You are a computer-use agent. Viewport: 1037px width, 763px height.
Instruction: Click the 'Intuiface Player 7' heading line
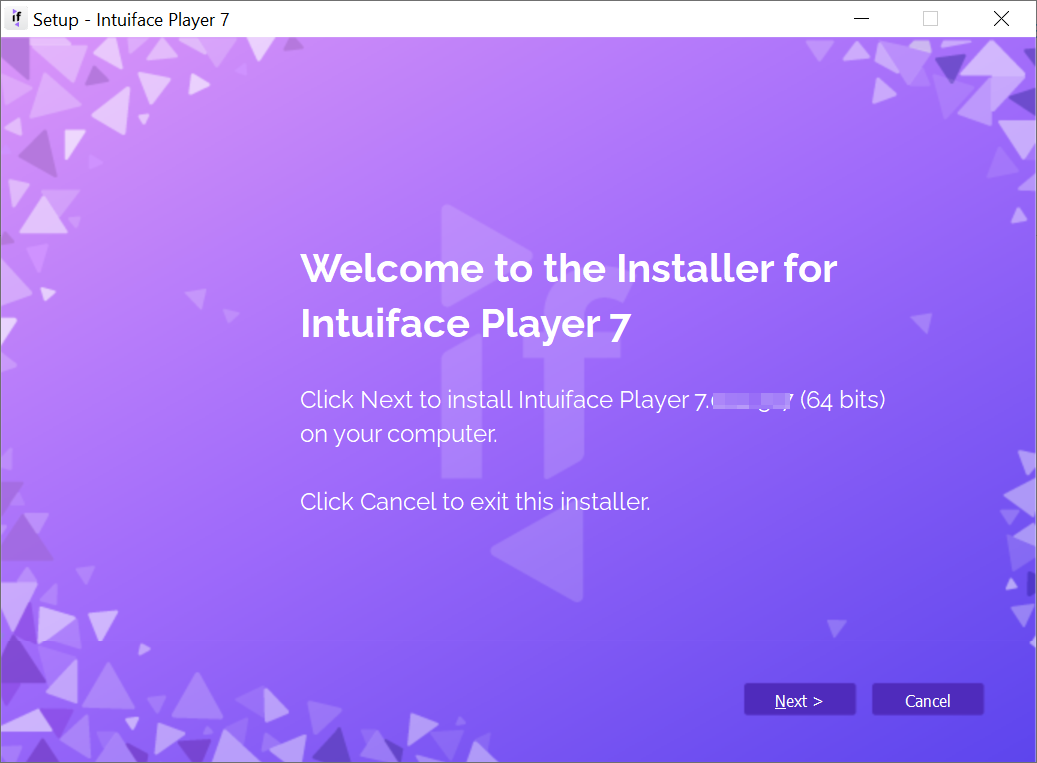tap(466, 325)
